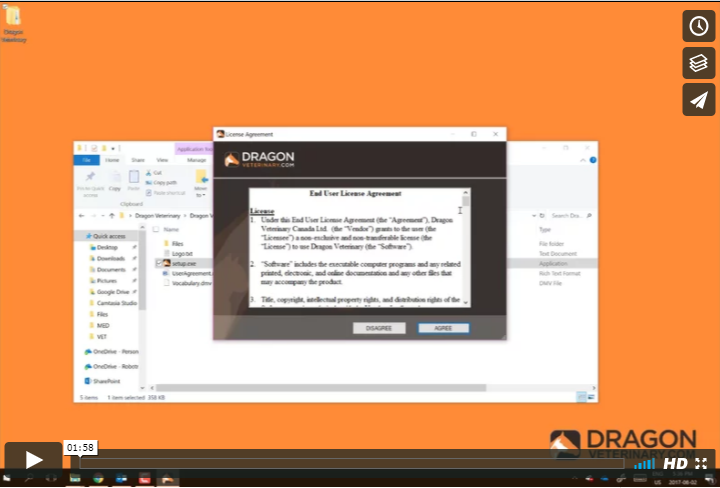The width and height of the screenshot is (720, 488).
Task: Adjust the video volume bars
Action: (644, 464)
